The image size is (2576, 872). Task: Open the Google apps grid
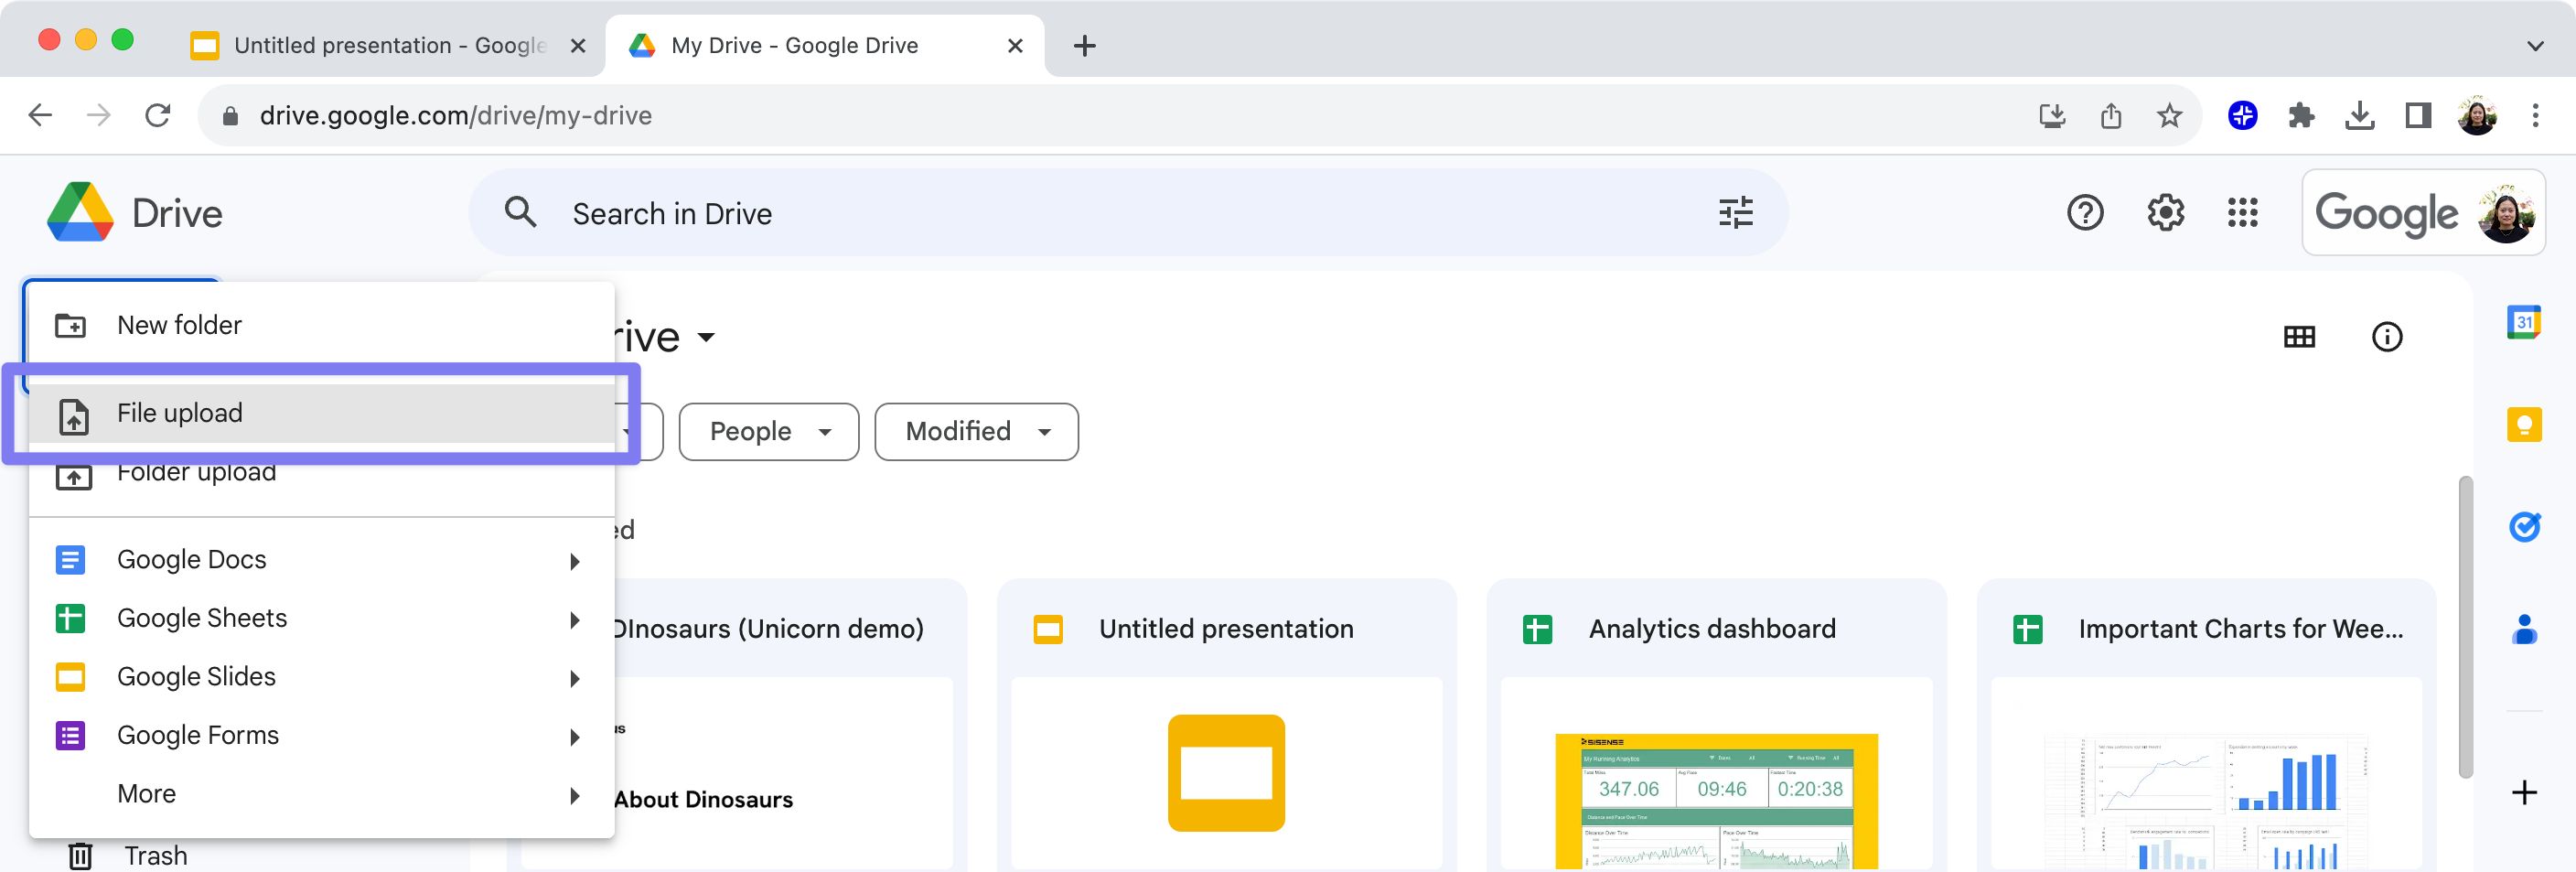pyautogui.click(x=2242, y=213)
